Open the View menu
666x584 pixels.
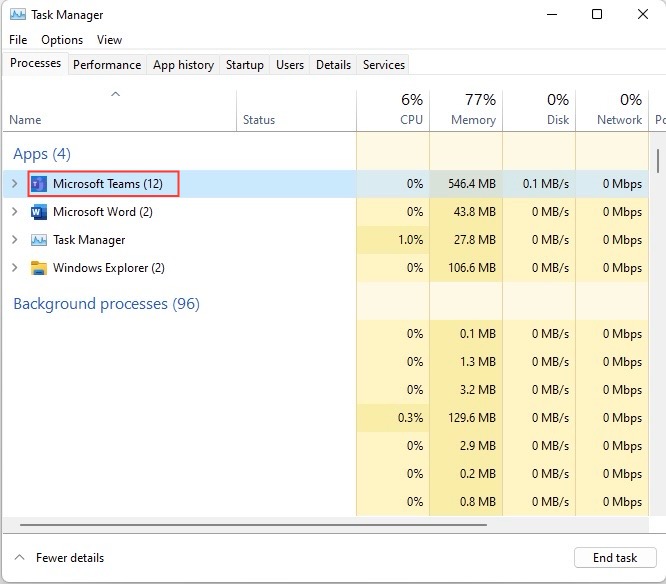[x=109, y=40]
